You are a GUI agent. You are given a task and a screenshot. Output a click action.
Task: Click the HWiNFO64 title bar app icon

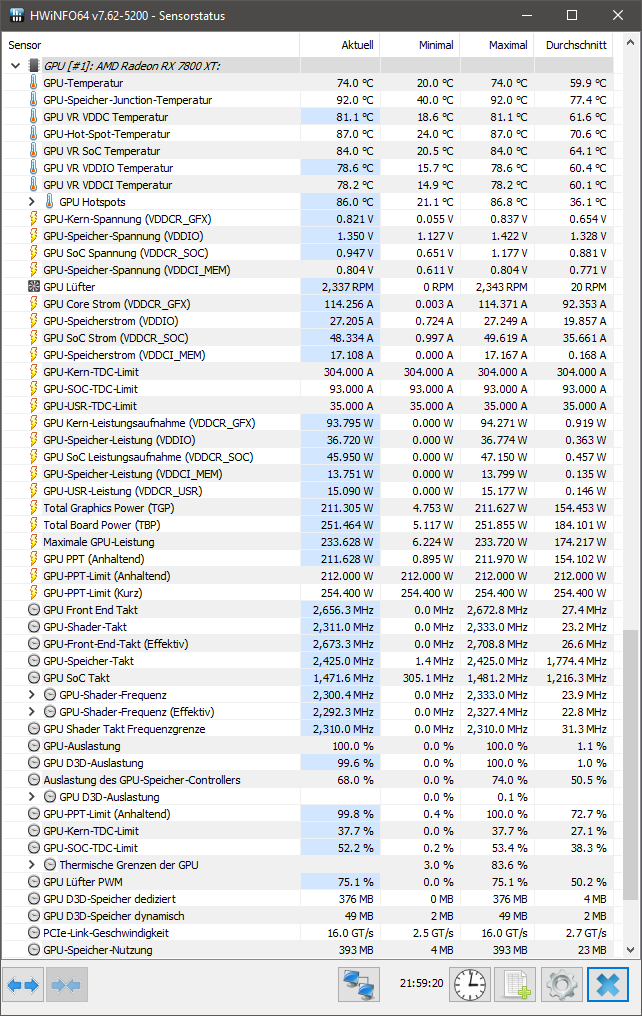pos(16,15)
